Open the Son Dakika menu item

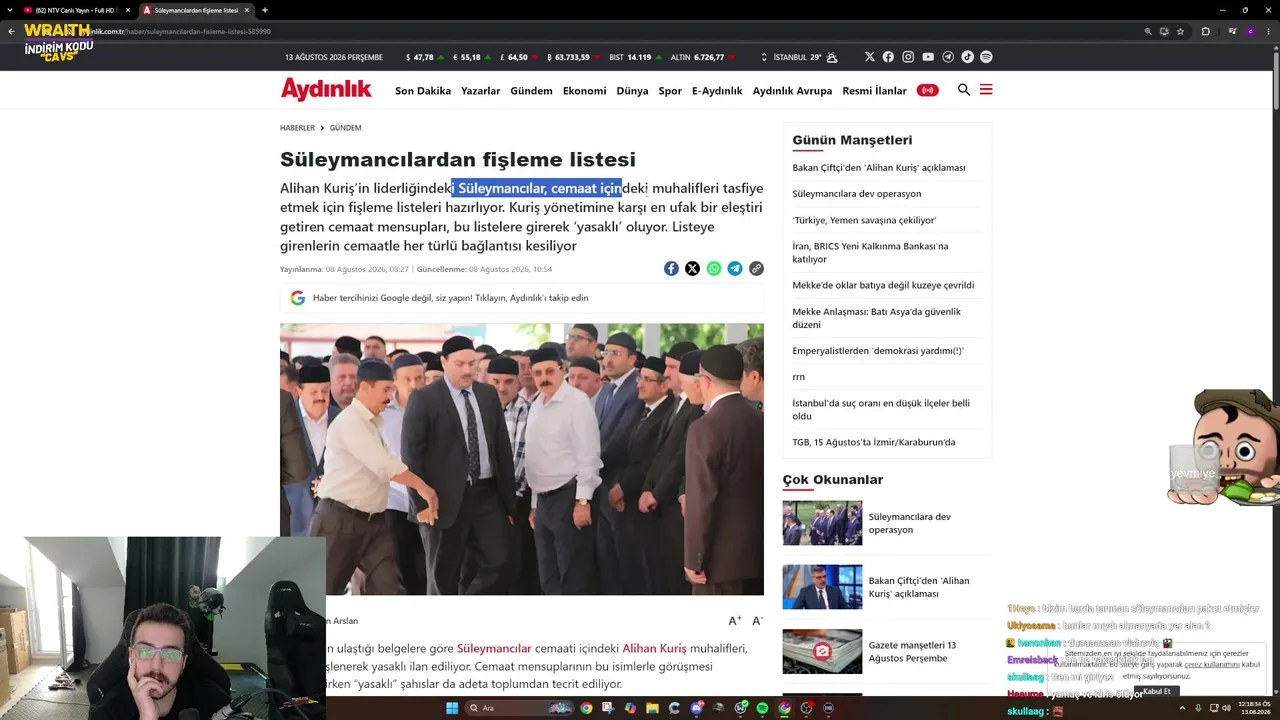[x=423, y=91]
